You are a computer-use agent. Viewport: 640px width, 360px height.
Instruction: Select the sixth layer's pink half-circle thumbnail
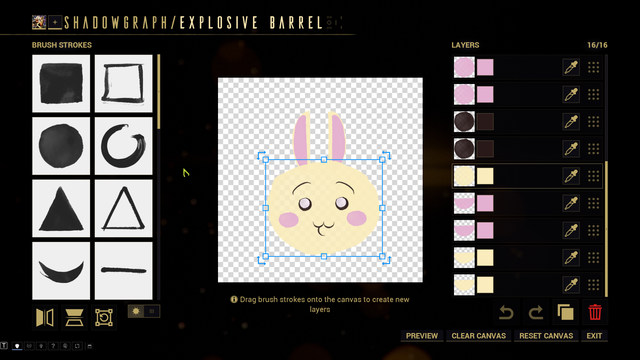[x=464, y=203]
